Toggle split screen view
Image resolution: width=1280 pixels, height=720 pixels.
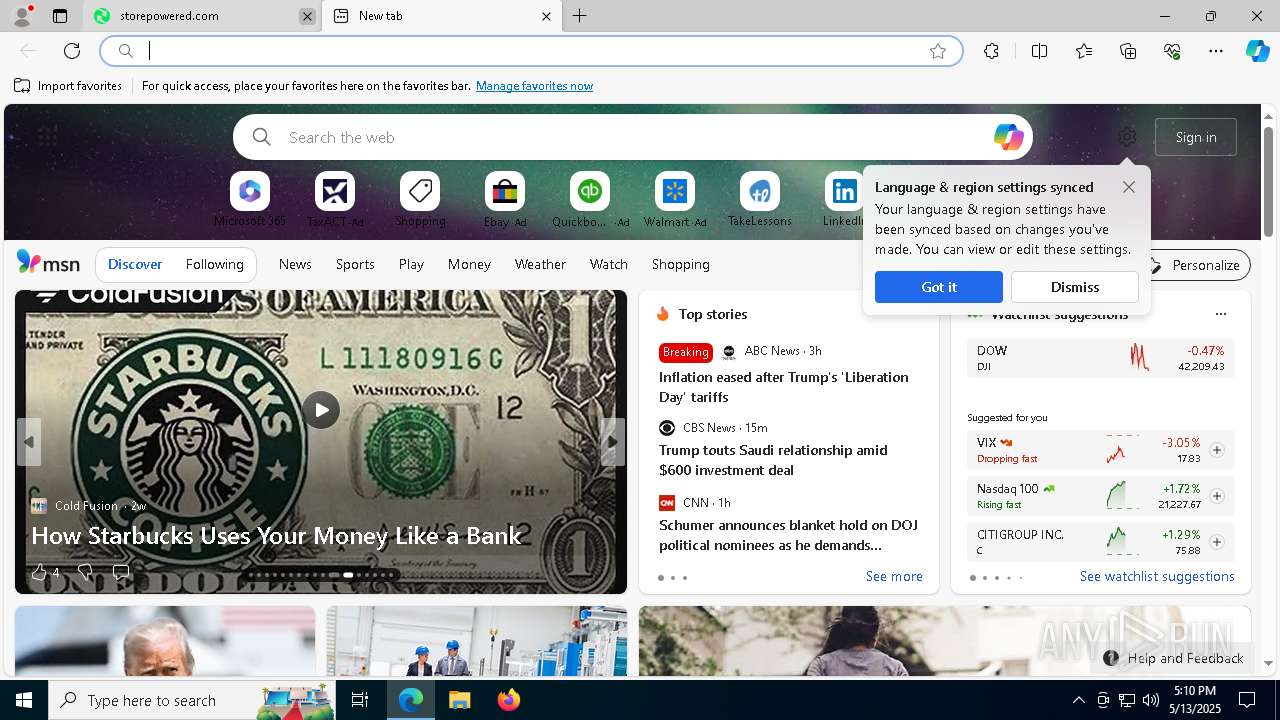pos(1039,51)
